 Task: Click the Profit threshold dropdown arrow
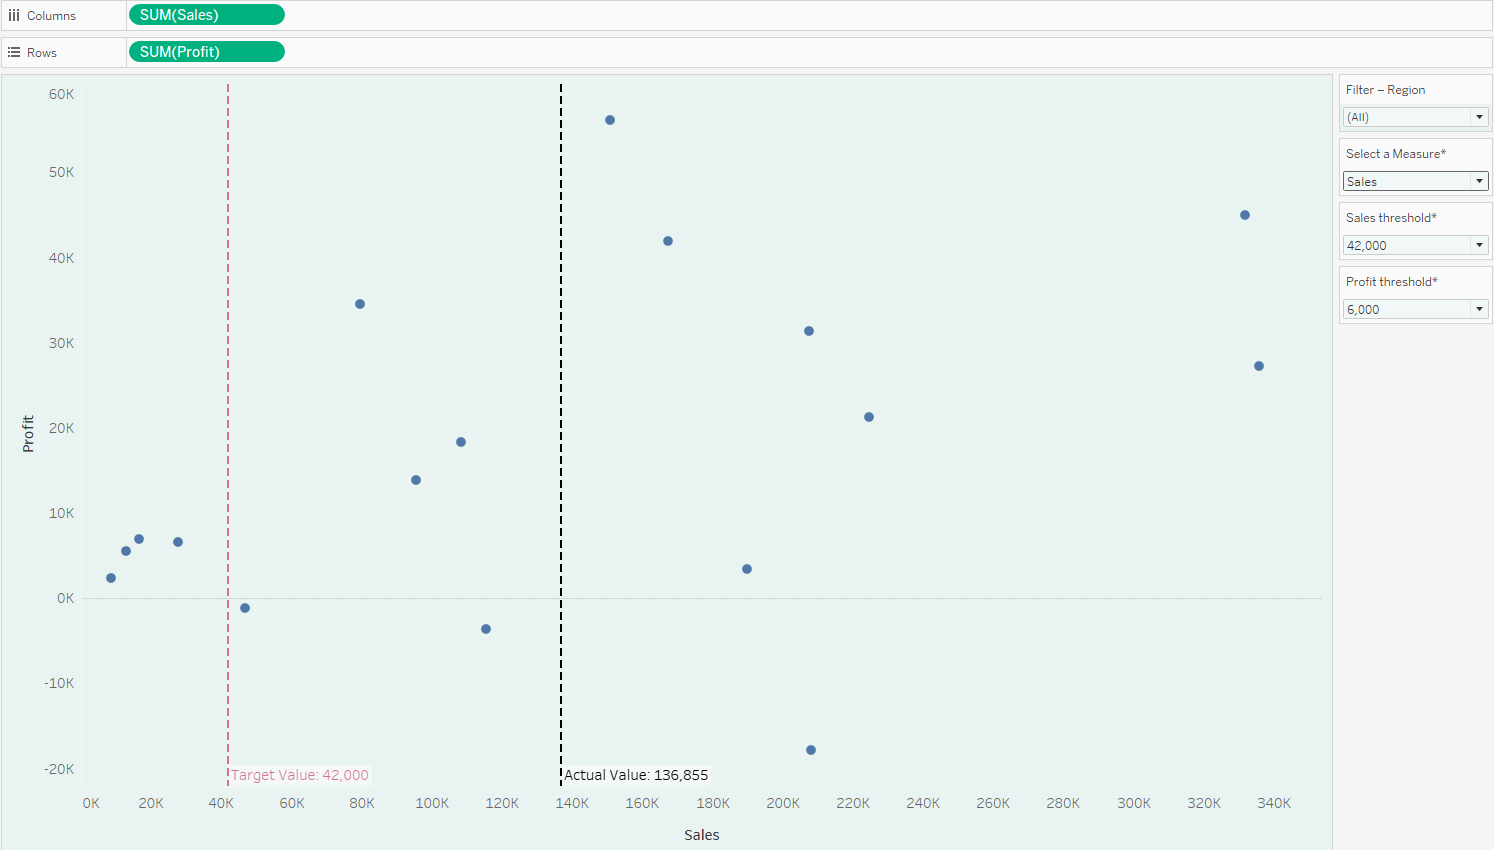pyautogui.click(x=1480, y=309)
